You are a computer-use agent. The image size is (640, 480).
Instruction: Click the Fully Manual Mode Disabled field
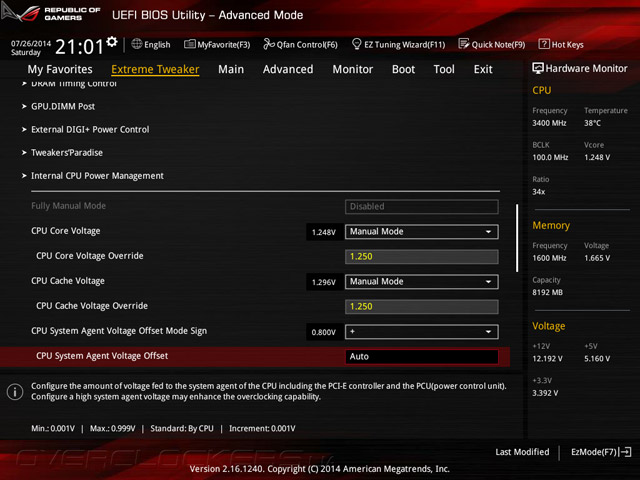[x=422, y=207]
